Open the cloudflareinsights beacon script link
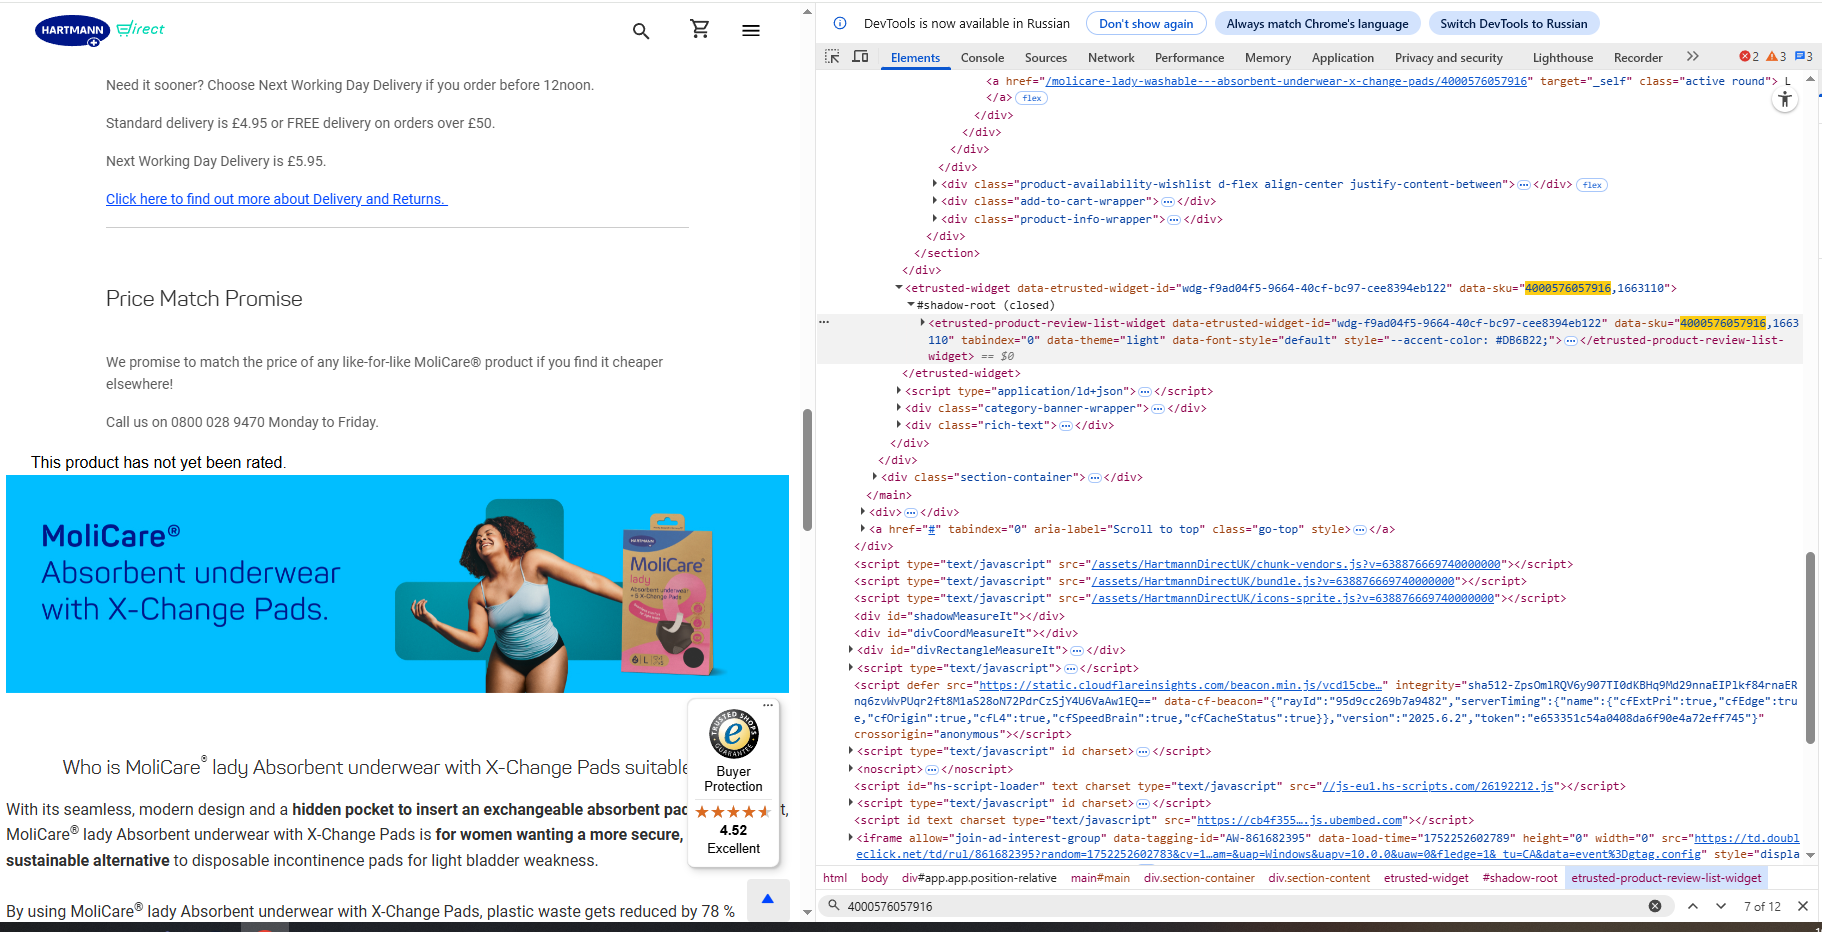Image resolution: width=1822 pixels, height=932 pixels. click(1180, 685)
